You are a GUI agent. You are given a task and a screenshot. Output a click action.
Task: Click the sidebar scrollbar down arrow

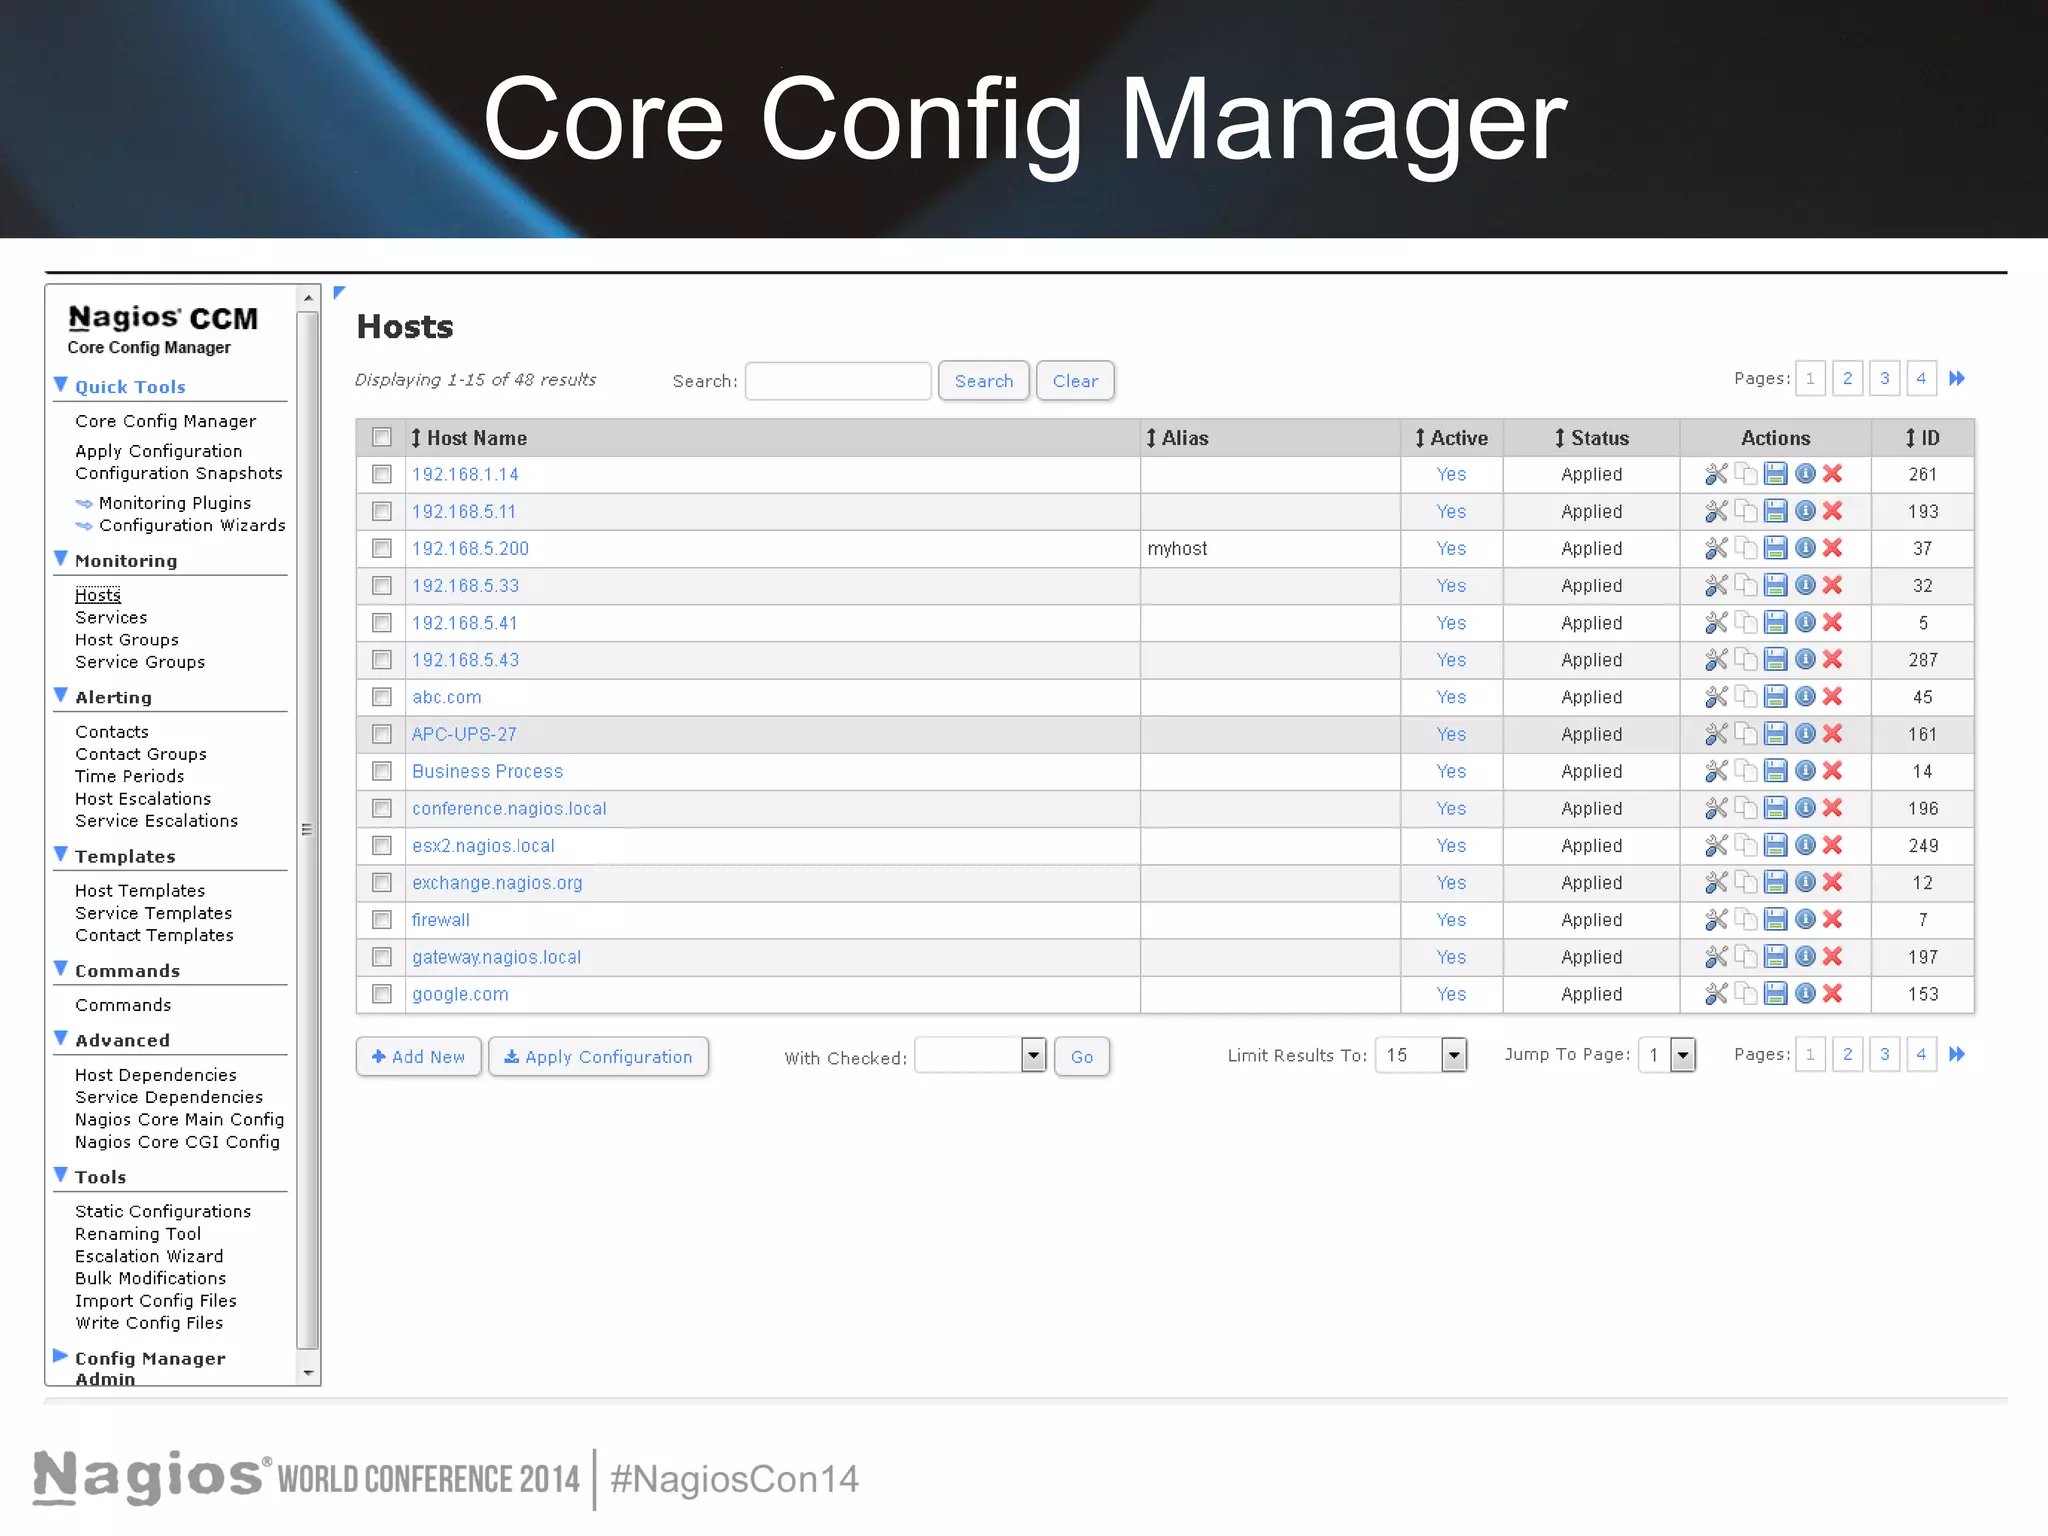pyautogui.click(x=308, y=1373)
